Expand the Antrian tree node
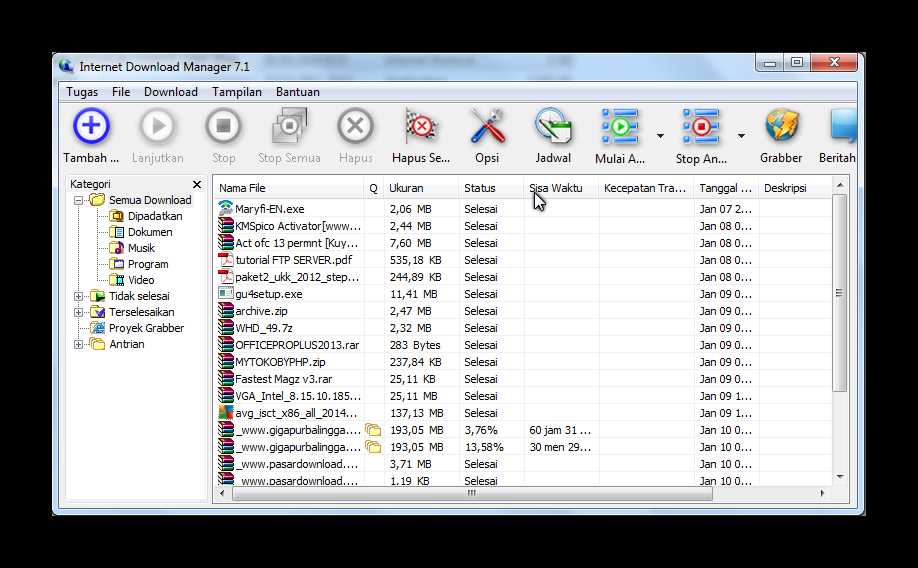 click(78, 344)
